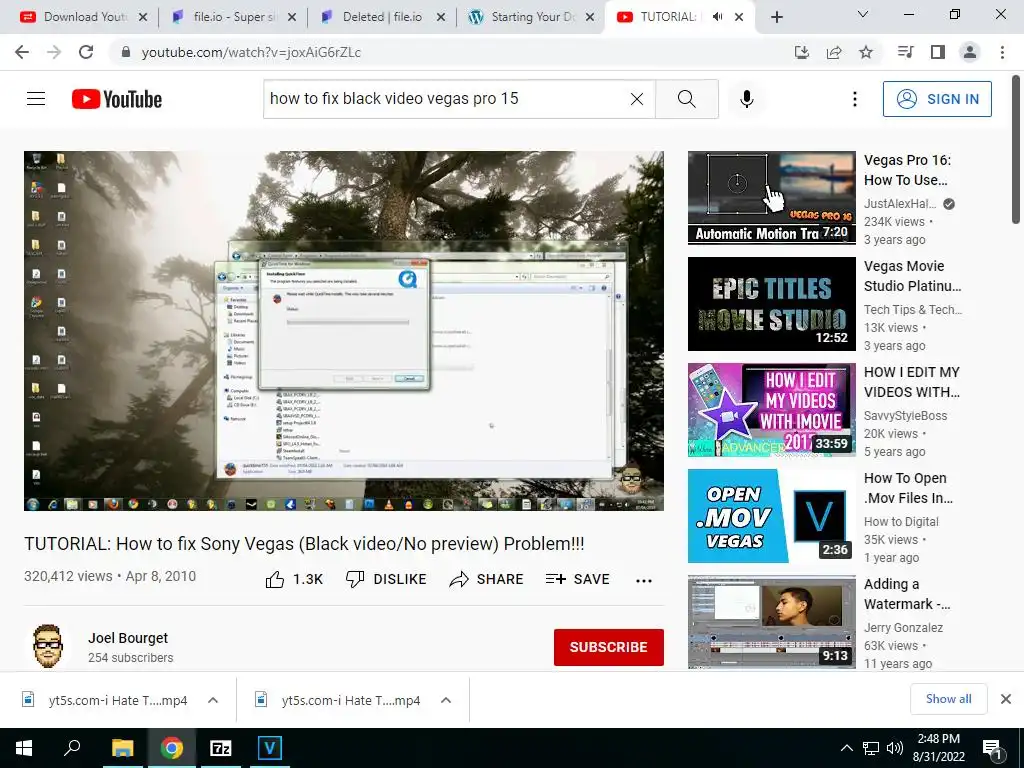Start voice search with microphone icon

[x=747, y=99]
